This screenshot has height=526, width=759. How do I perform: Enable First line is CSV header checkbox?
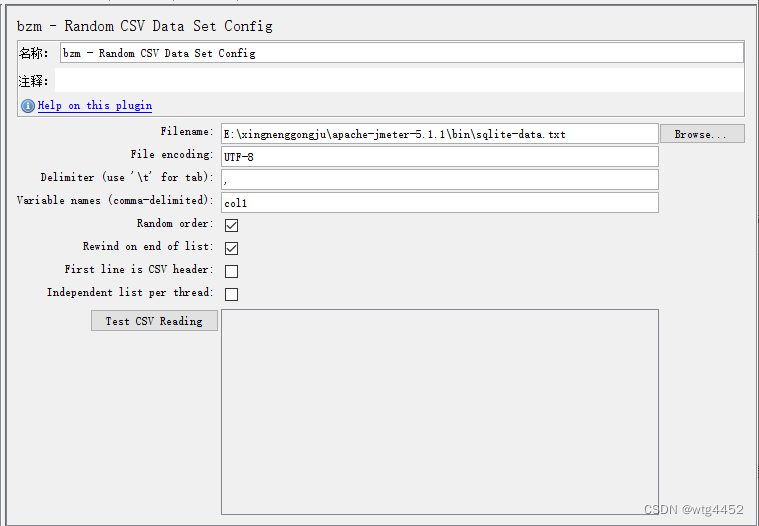click(231, 271)
